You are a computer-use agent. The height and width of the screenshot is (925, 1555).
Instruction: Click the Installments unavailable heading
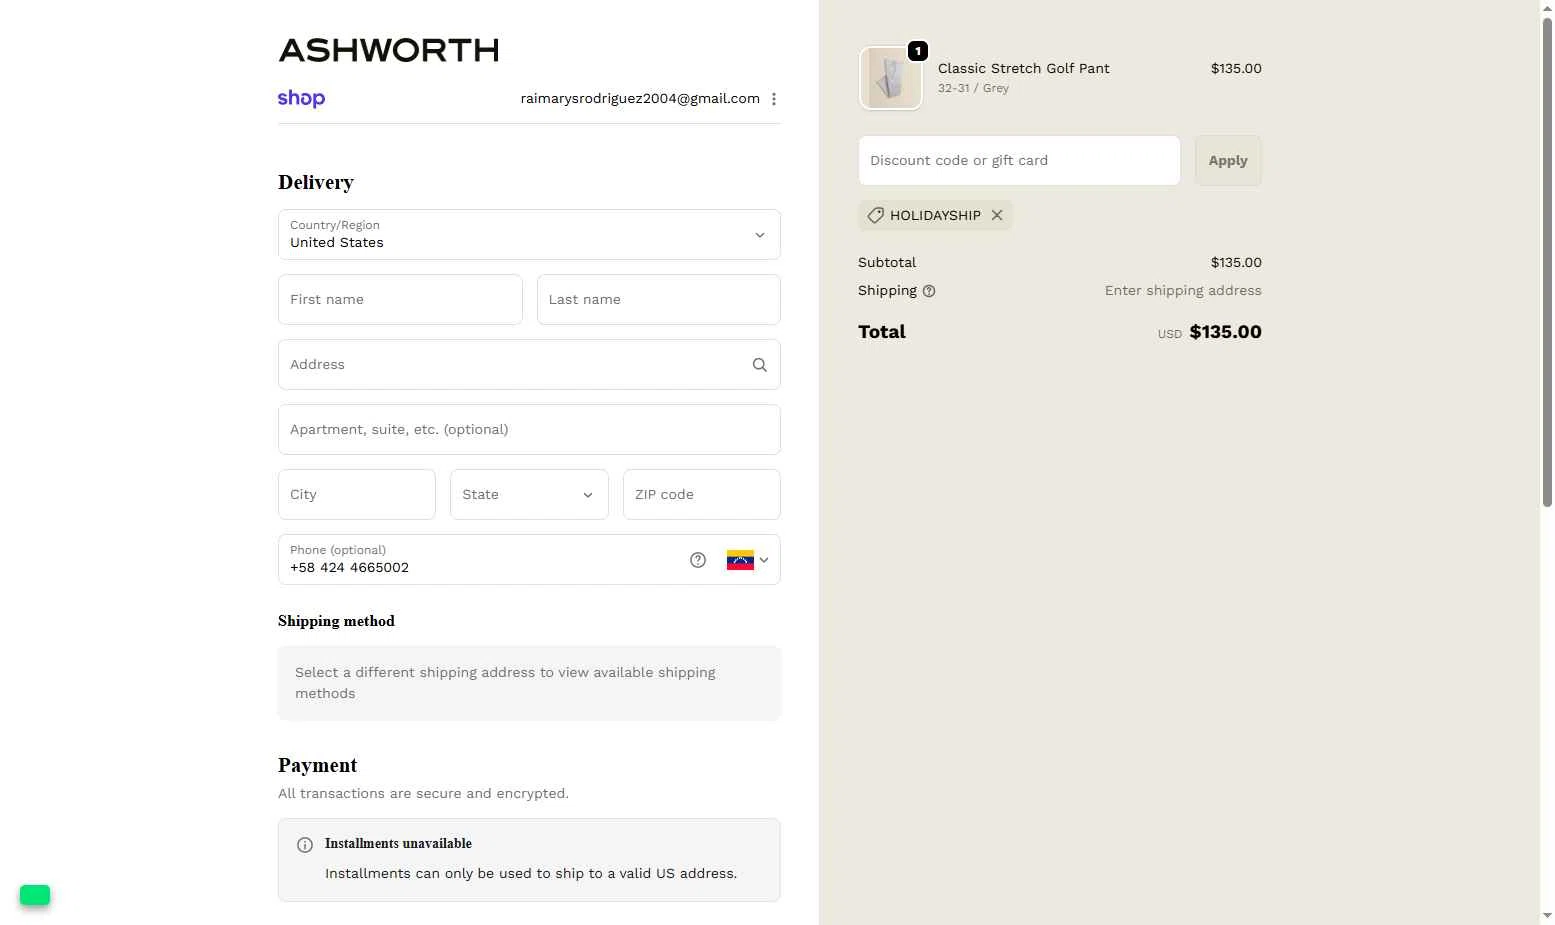coord(398,843)
